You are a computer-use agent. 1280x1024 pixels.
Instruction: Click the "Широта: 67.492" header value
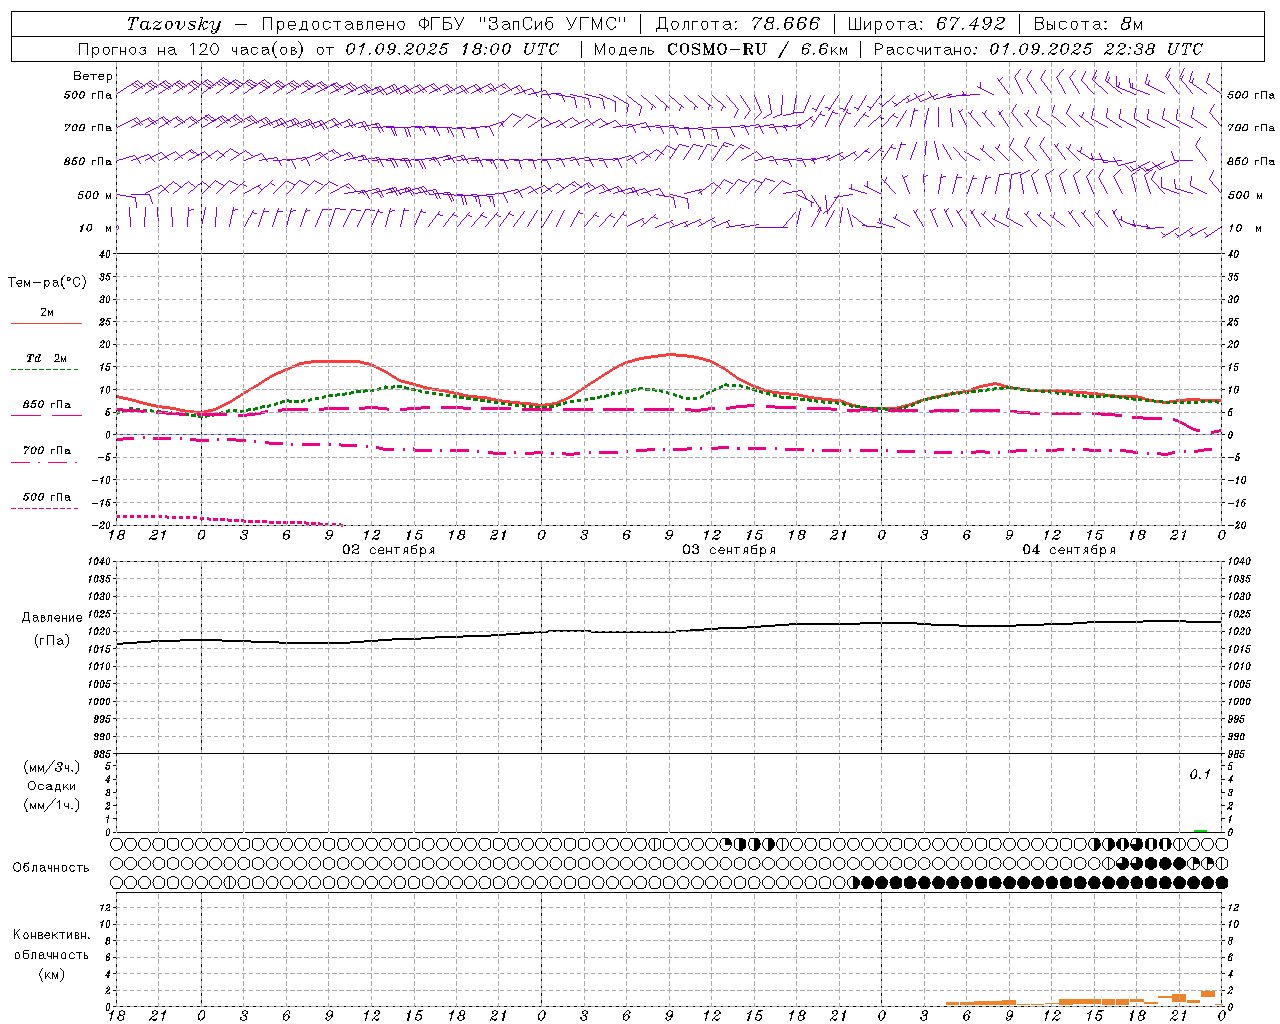(x=926, y=24)
